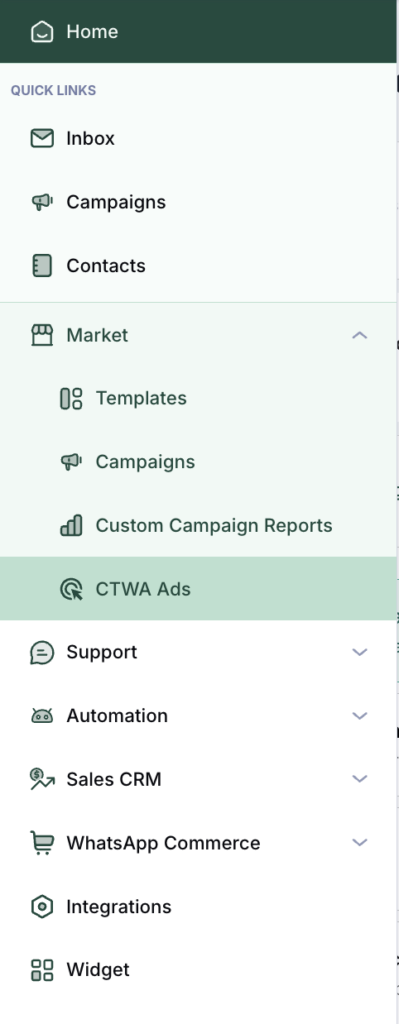Collapse the Market section chevron
The width and height of the screenshot is (399, 1024).
pos(360,335)
